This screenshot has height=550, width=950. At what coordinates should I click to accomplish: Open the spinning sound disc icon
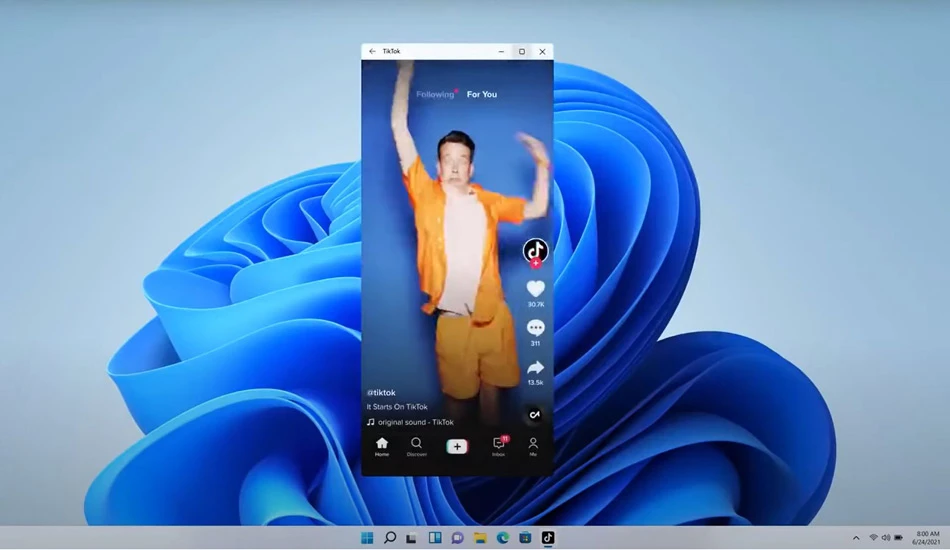coord(534,415)
